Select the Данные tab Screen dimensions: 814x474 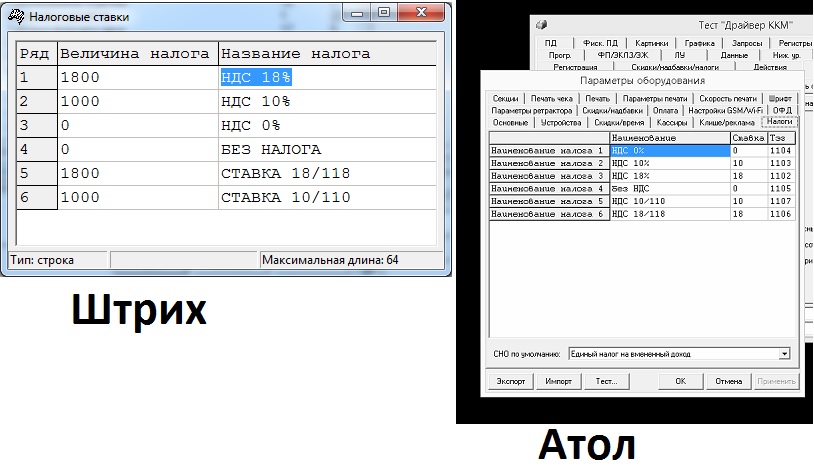click(x=734, y=55)
